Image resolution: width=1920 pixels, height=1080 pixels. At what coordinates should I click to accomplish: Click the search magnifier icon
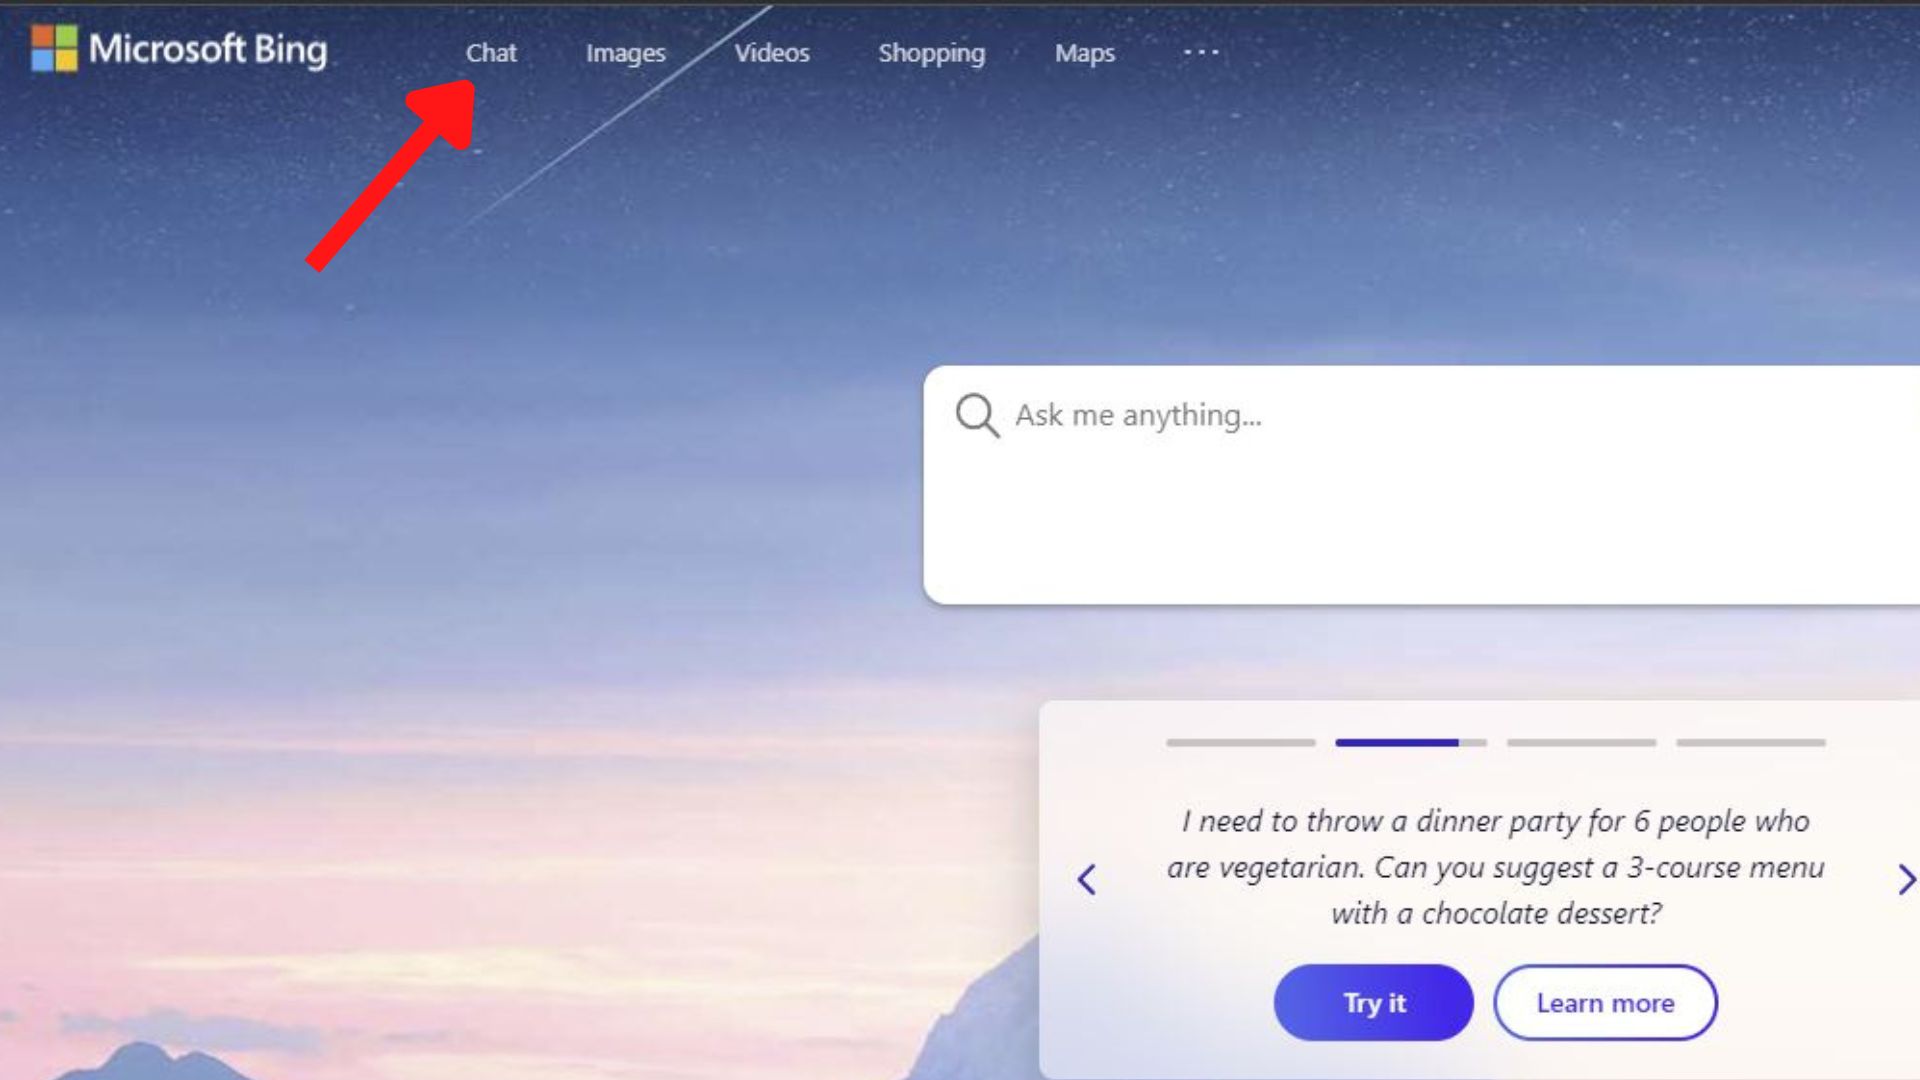[976, 414]
